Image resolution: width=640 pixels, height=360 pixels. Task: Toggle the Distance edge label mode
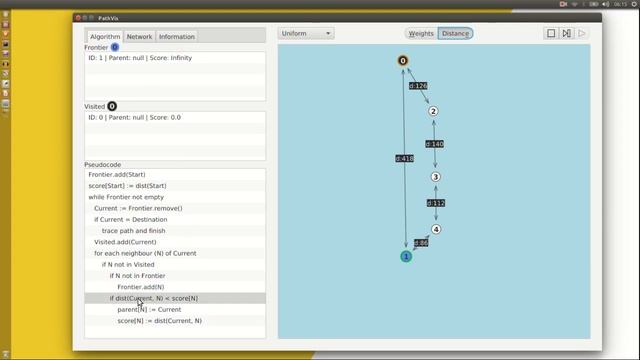pyautogui.click(x=455, y=33)
